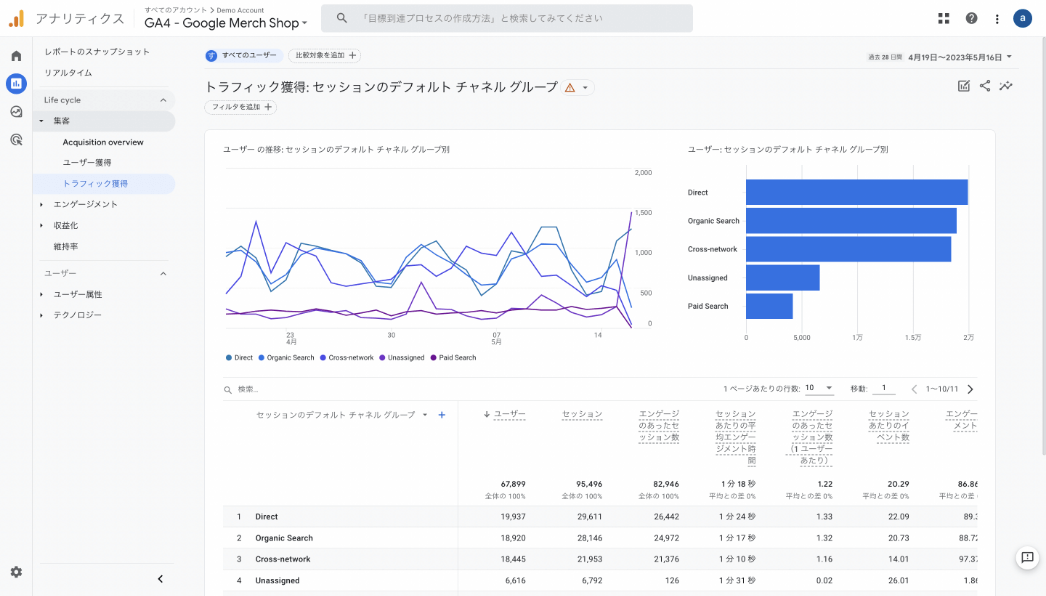Image resolution: width=1046 pixels, height=596 pixels.
Task: Open ユーザー獲得 report
Action: click(x=87, y=162)
